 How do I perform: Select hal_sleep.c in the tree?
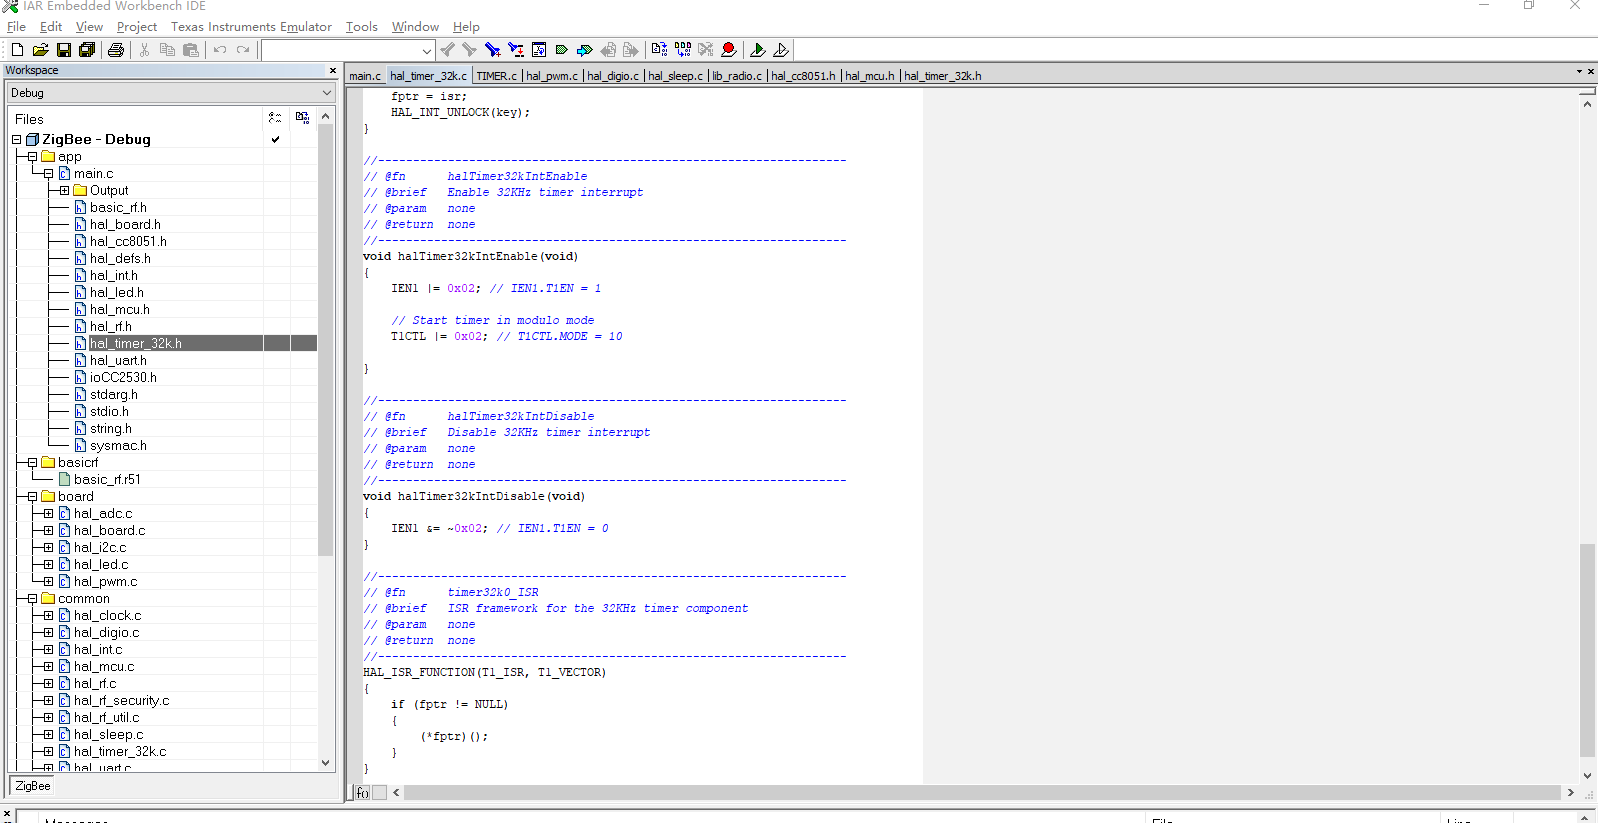coord(108,735)
